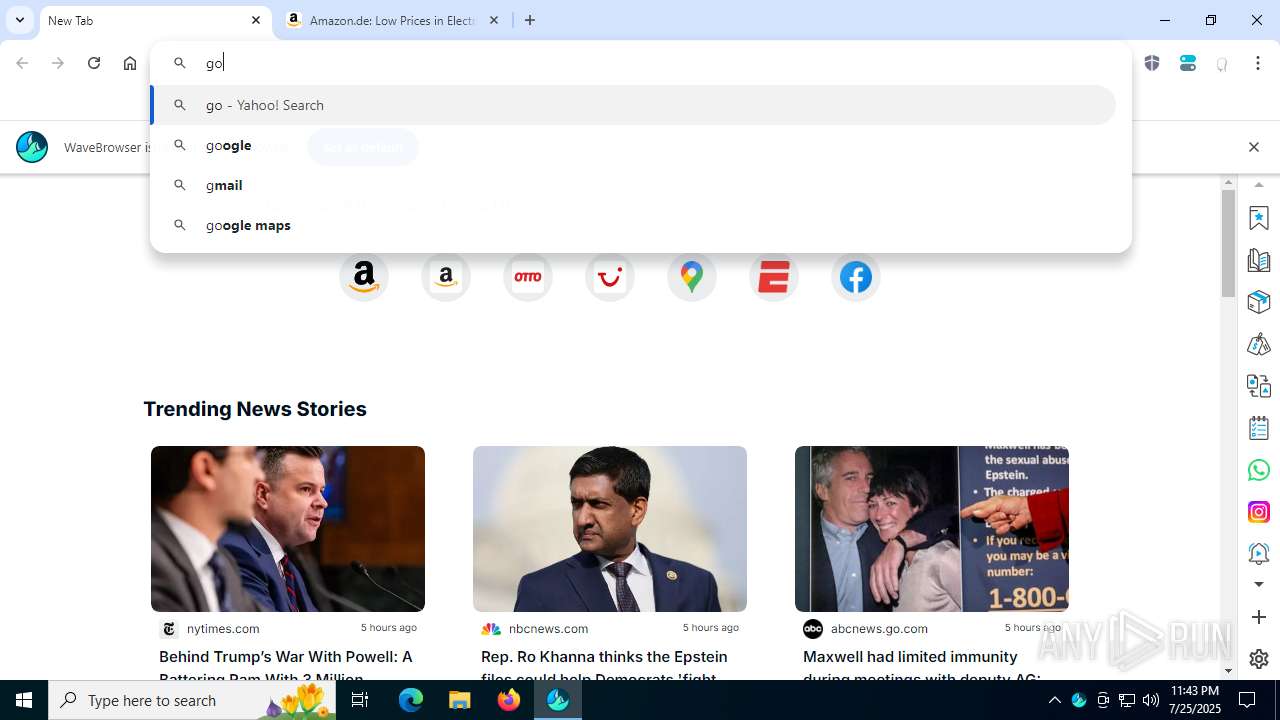Viewport: 1280px width, 720px height.
Task: Click the page vertical scrollbar thumb
Action: tap(1229, 243)
